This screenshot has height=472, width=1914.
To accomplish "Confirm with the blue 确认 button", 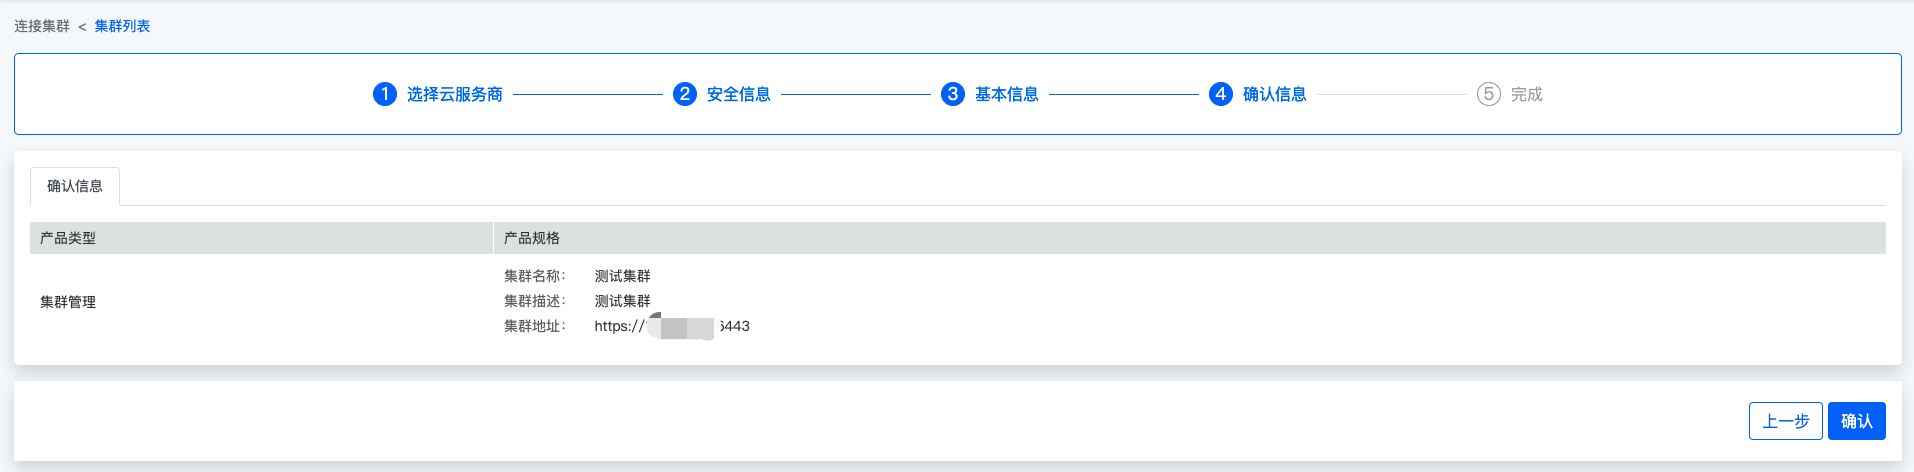I will tap(1857, 421).
